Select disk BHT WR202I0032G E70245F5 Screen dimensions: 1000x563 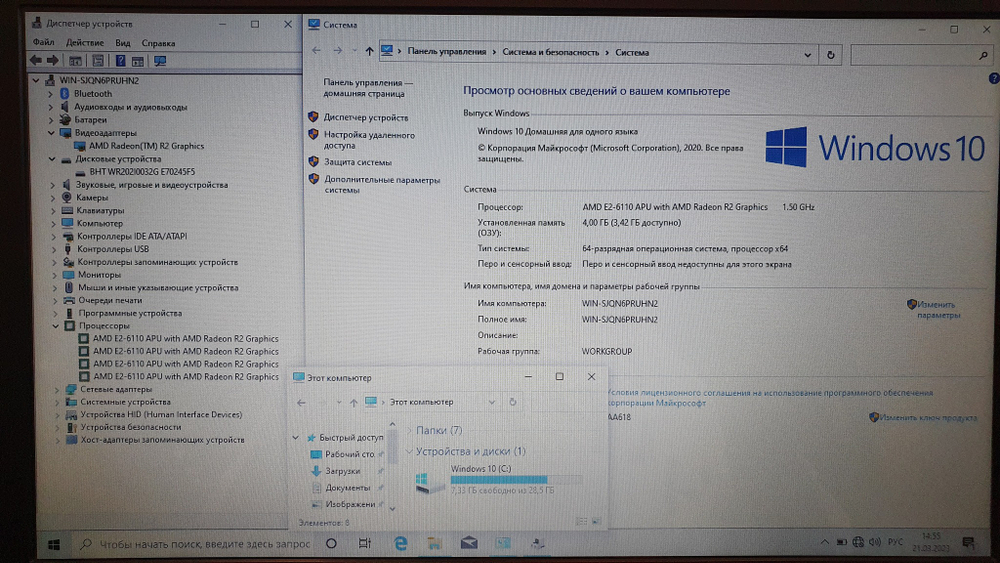coord(142,172)
